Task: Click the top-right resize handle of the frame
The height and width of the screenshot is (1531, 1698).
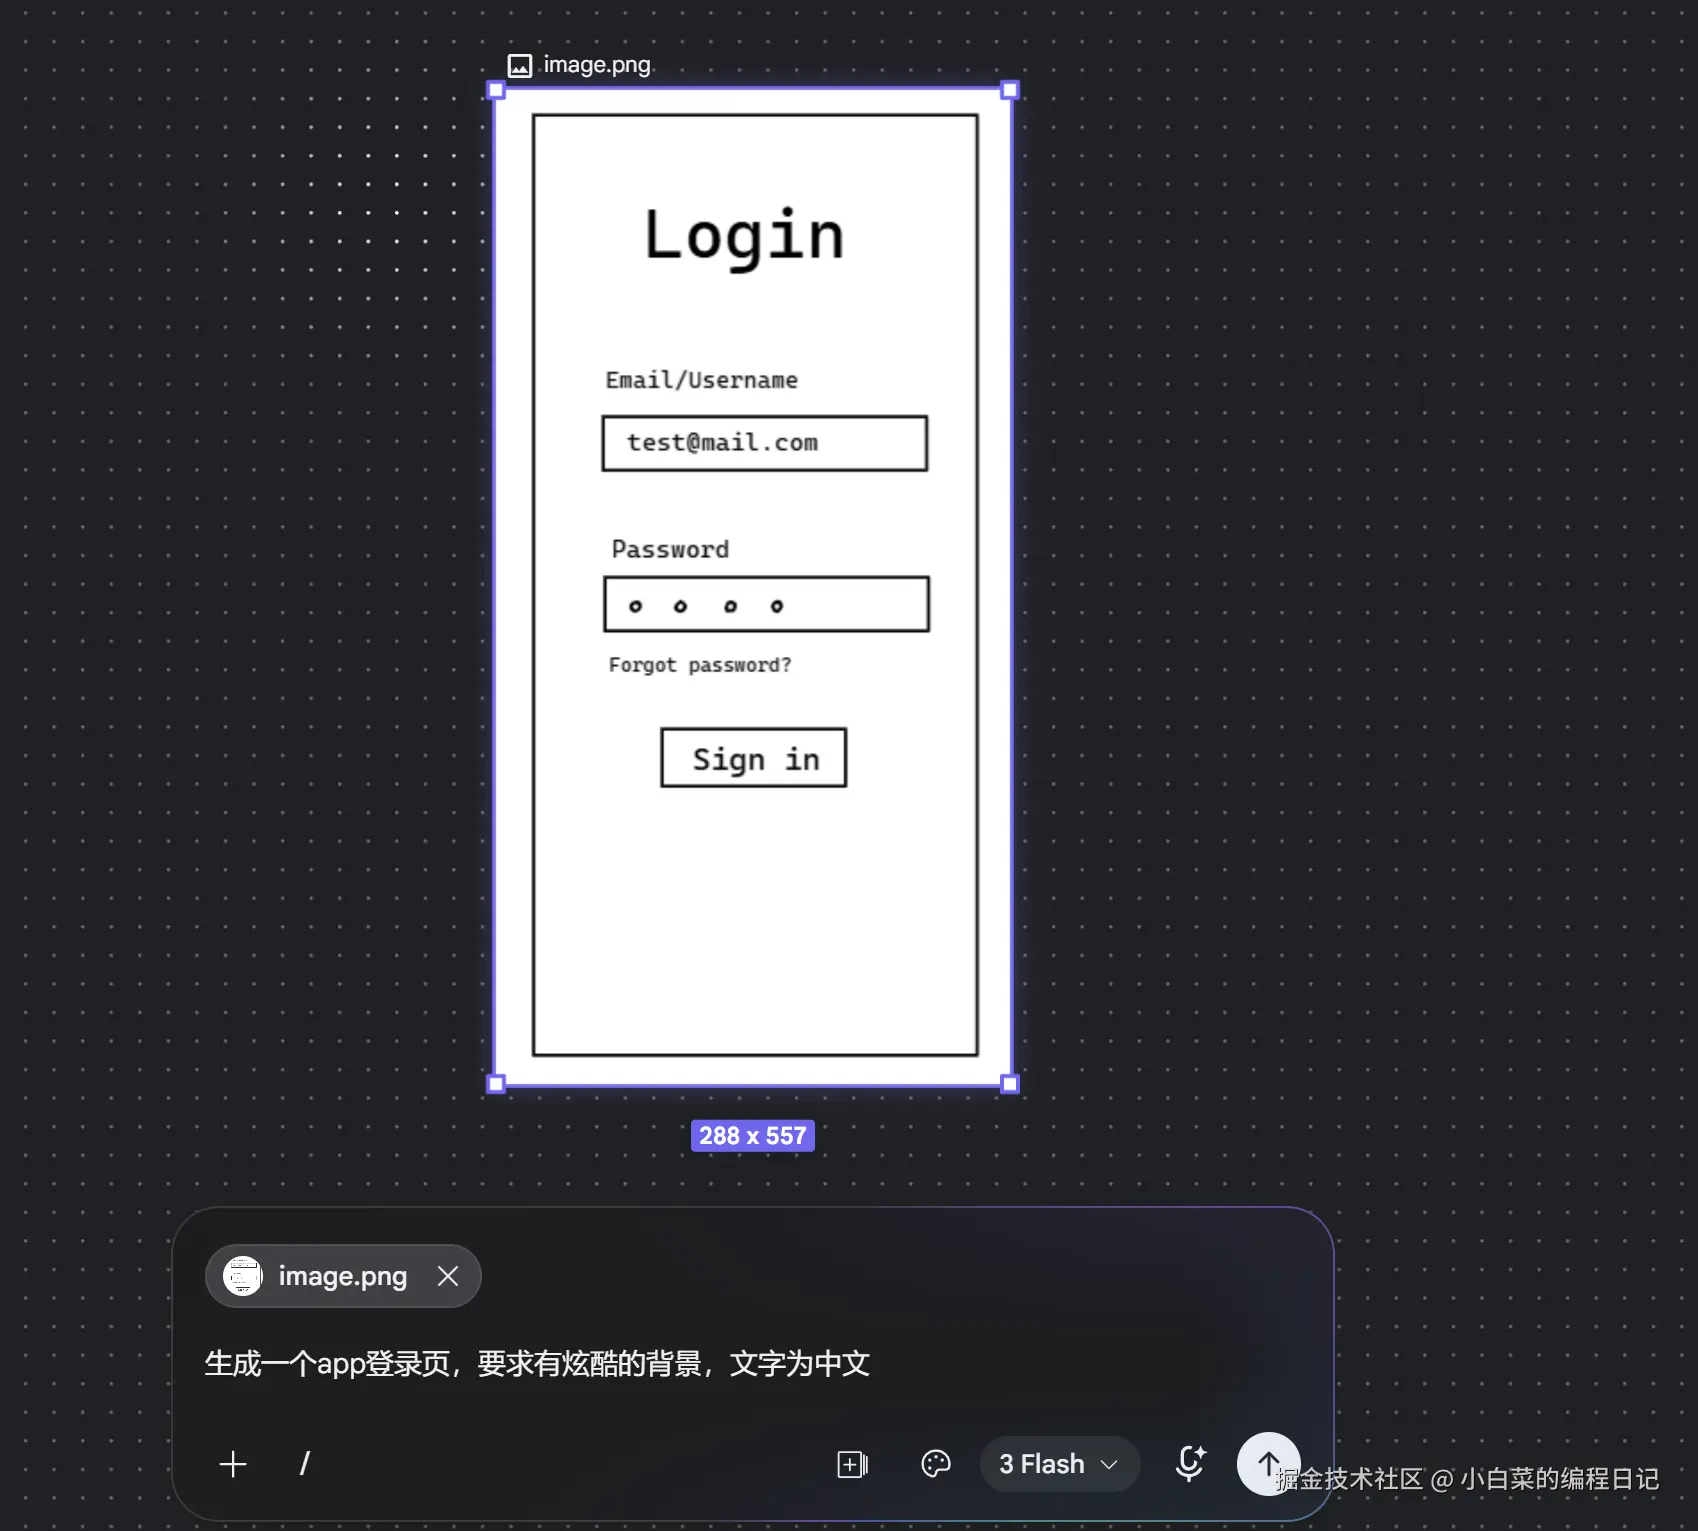Action: click(x=1010, y=90)
